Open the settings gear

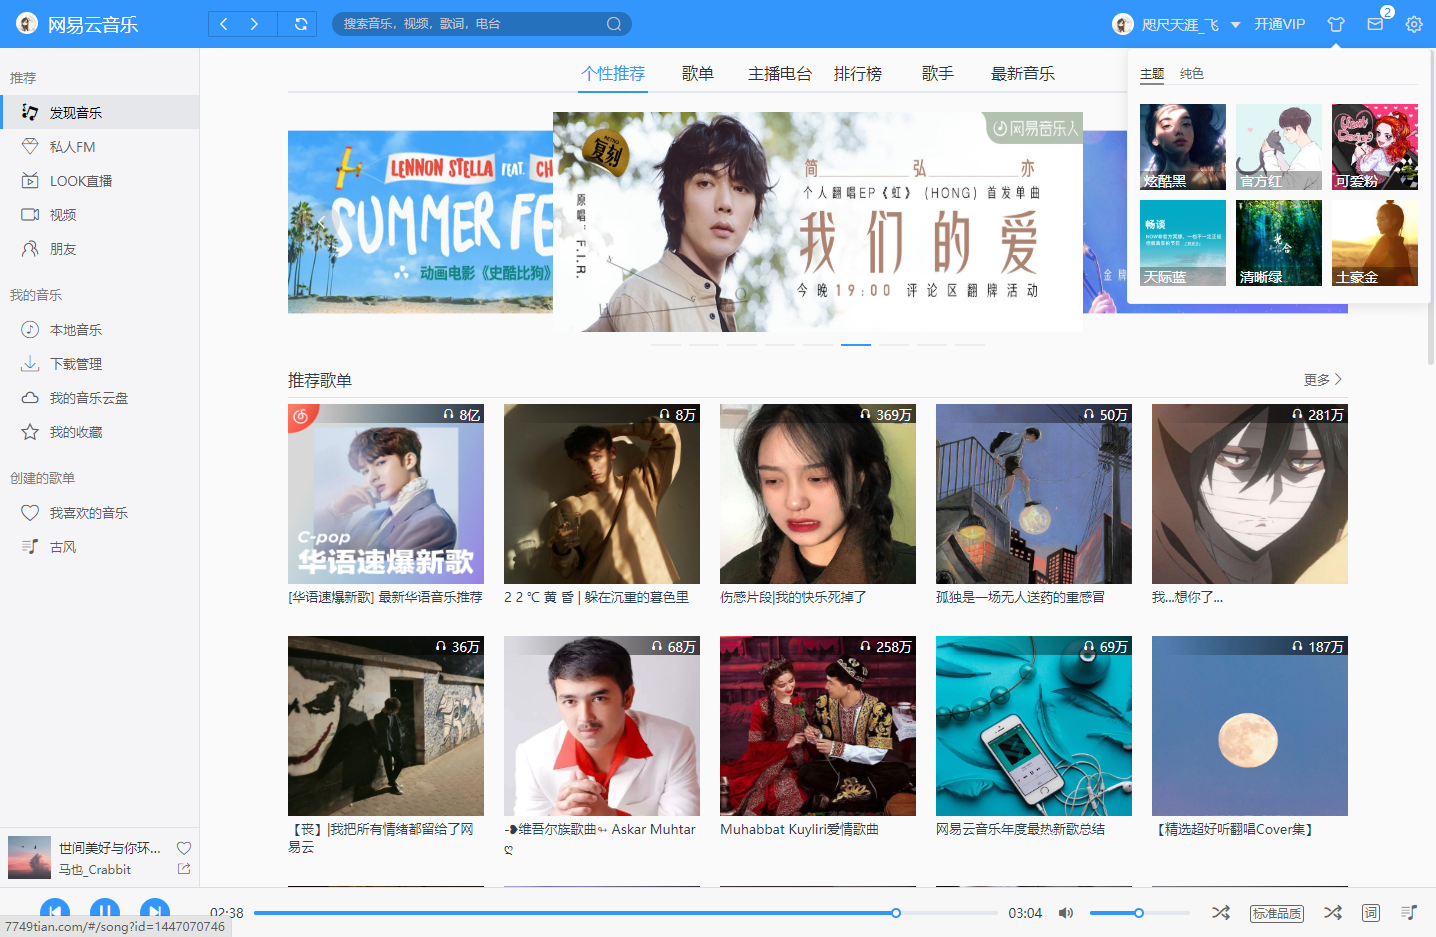[x=1414, y=24]
